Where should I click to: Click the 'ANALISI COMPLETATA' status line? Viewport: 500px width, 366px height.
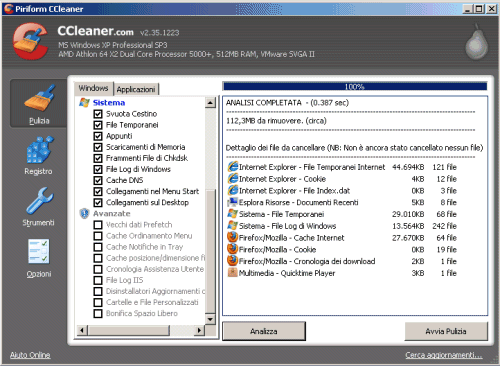pyautogui.click(x=287, y=103)
